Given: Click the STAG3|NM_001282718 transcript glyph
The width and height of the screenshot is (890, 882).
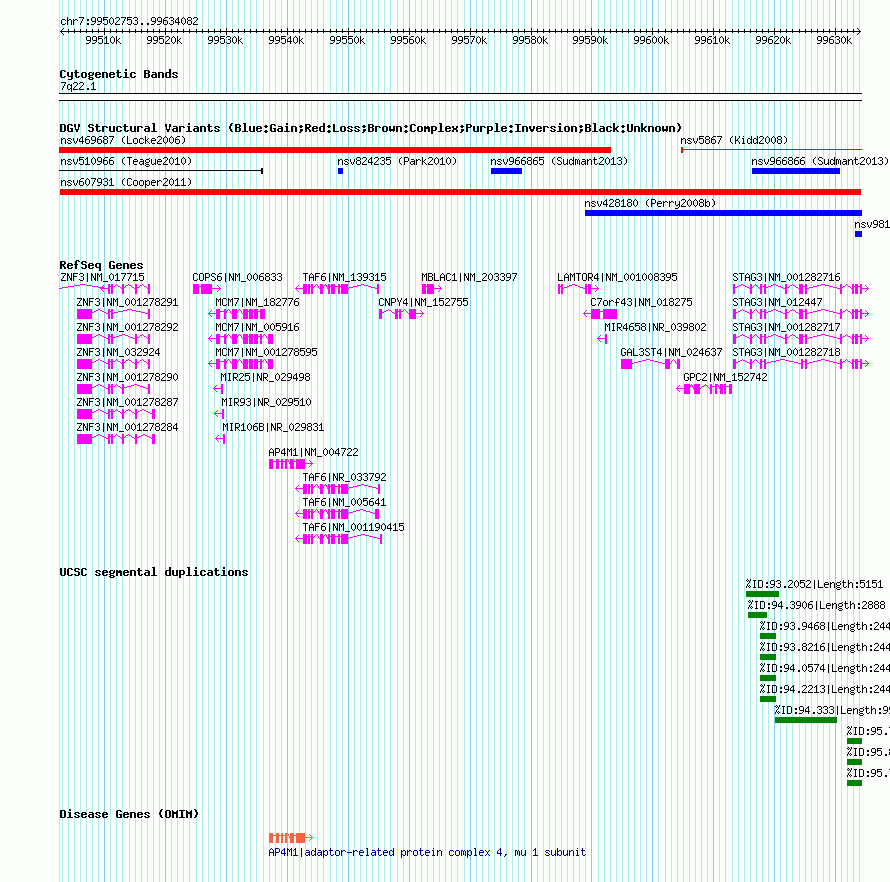Looking at the screenshot, I should pyautogui.click(x=800, y=364).
